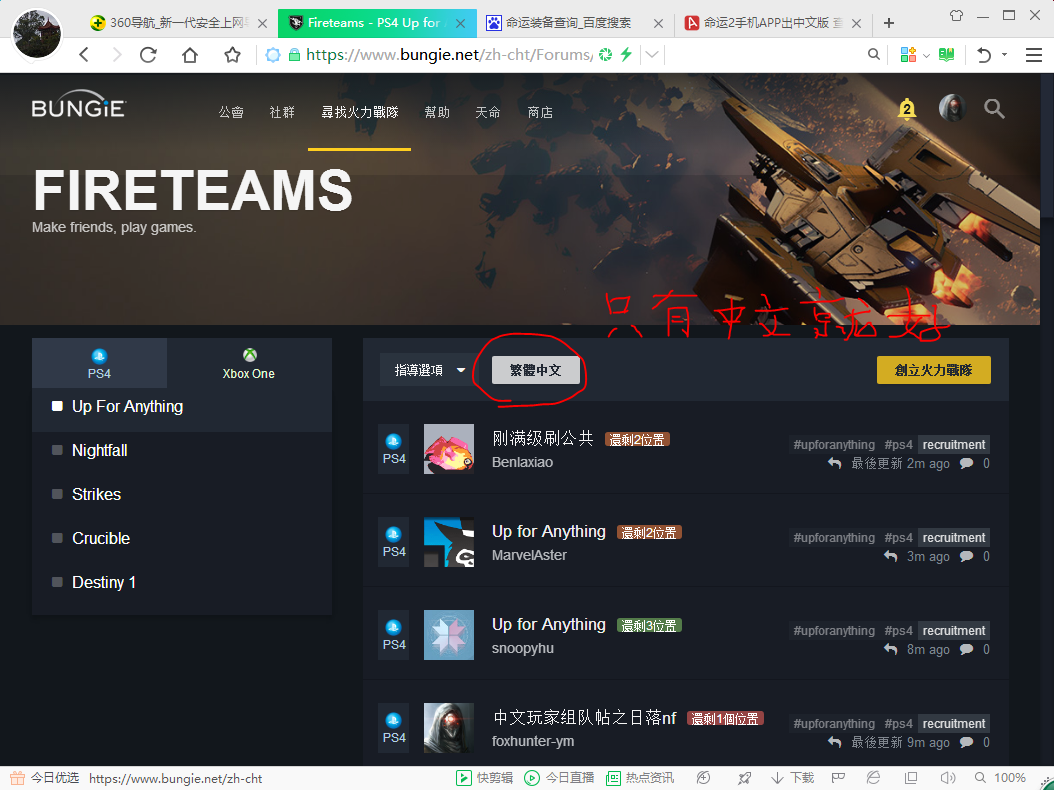Expand the undo icon dropdown arrow
Image resolution: width=1054 pixels, height=790 pixels.
[1004, 54]
